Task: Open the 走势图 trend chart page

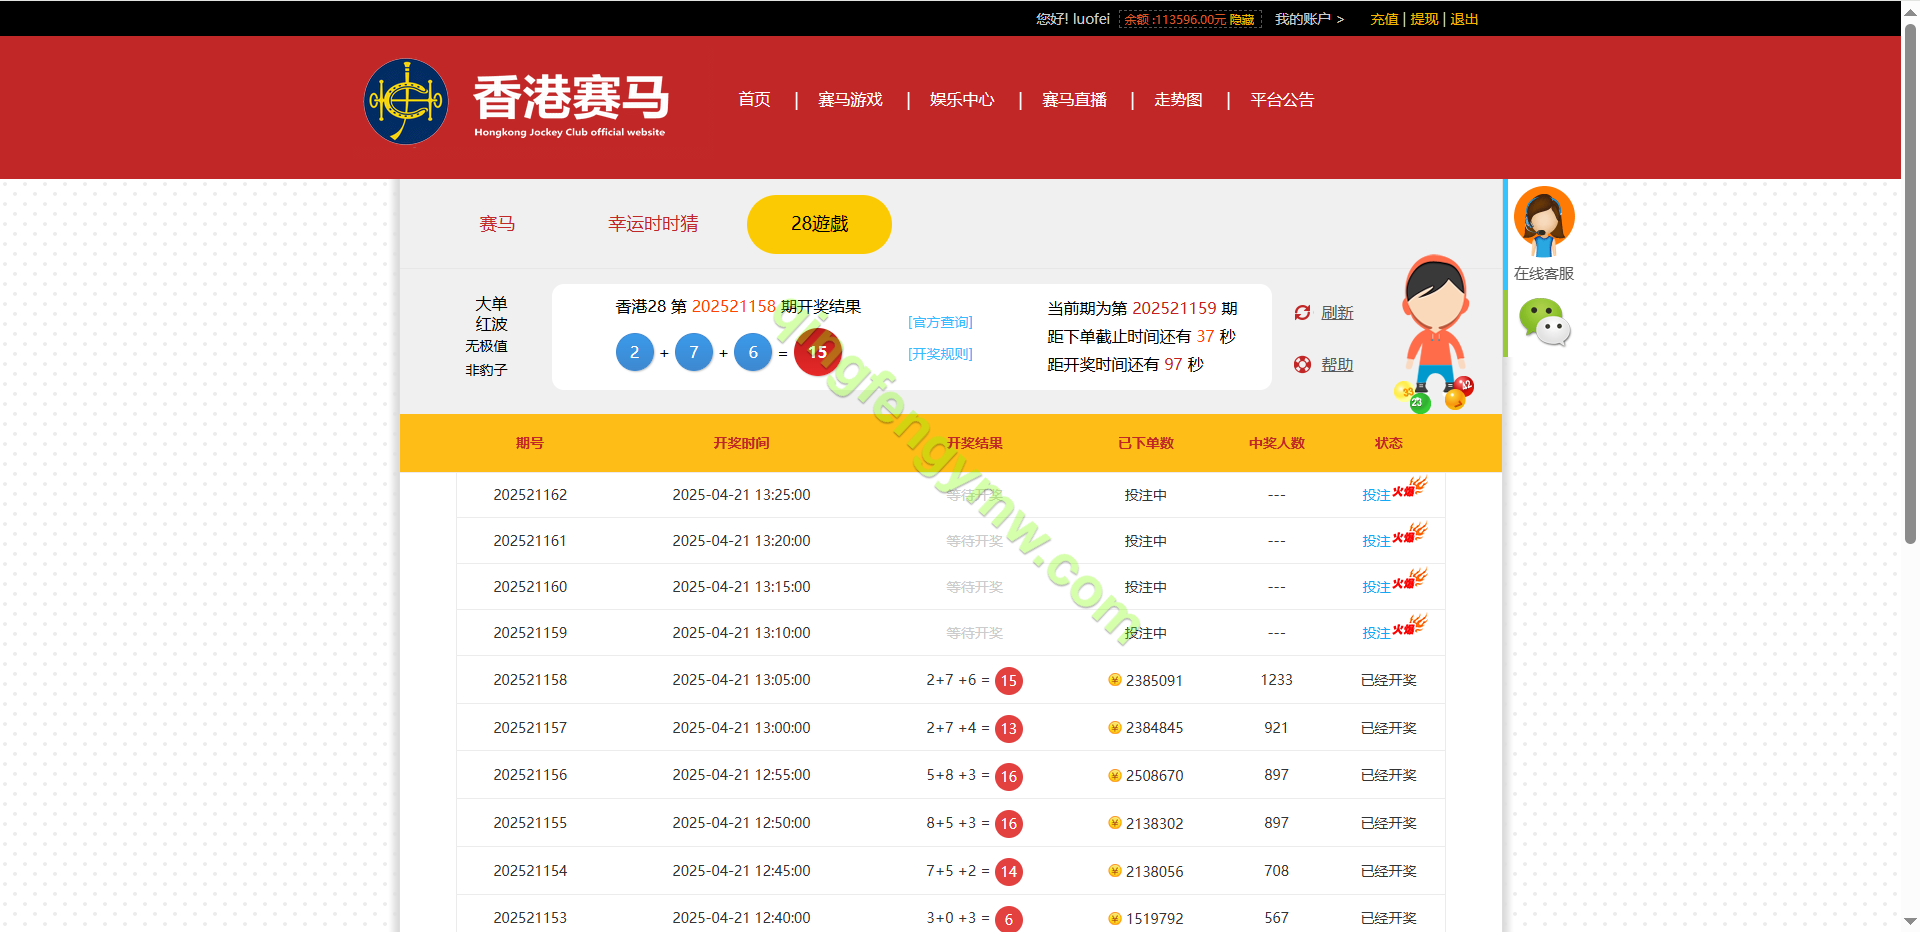Action: coord(1178,99)
